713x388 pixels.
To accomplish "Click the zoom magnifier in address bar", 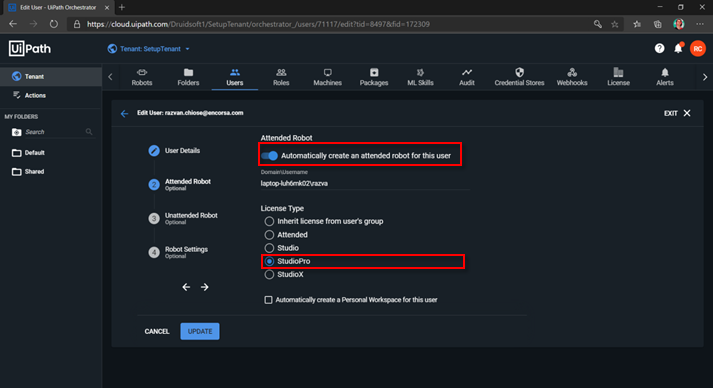I will tap(598, 24).
